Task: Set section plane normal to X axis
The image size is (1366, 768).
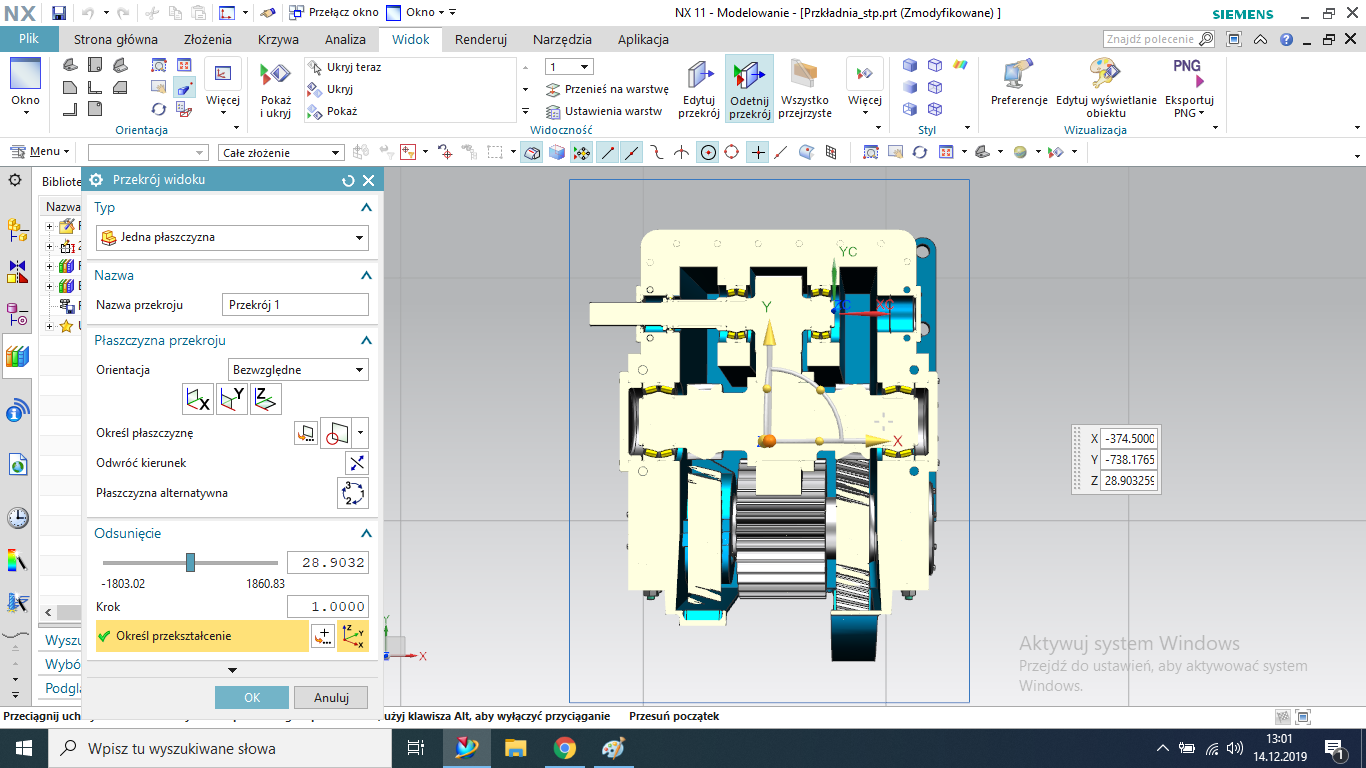Action: pos(198,399)
